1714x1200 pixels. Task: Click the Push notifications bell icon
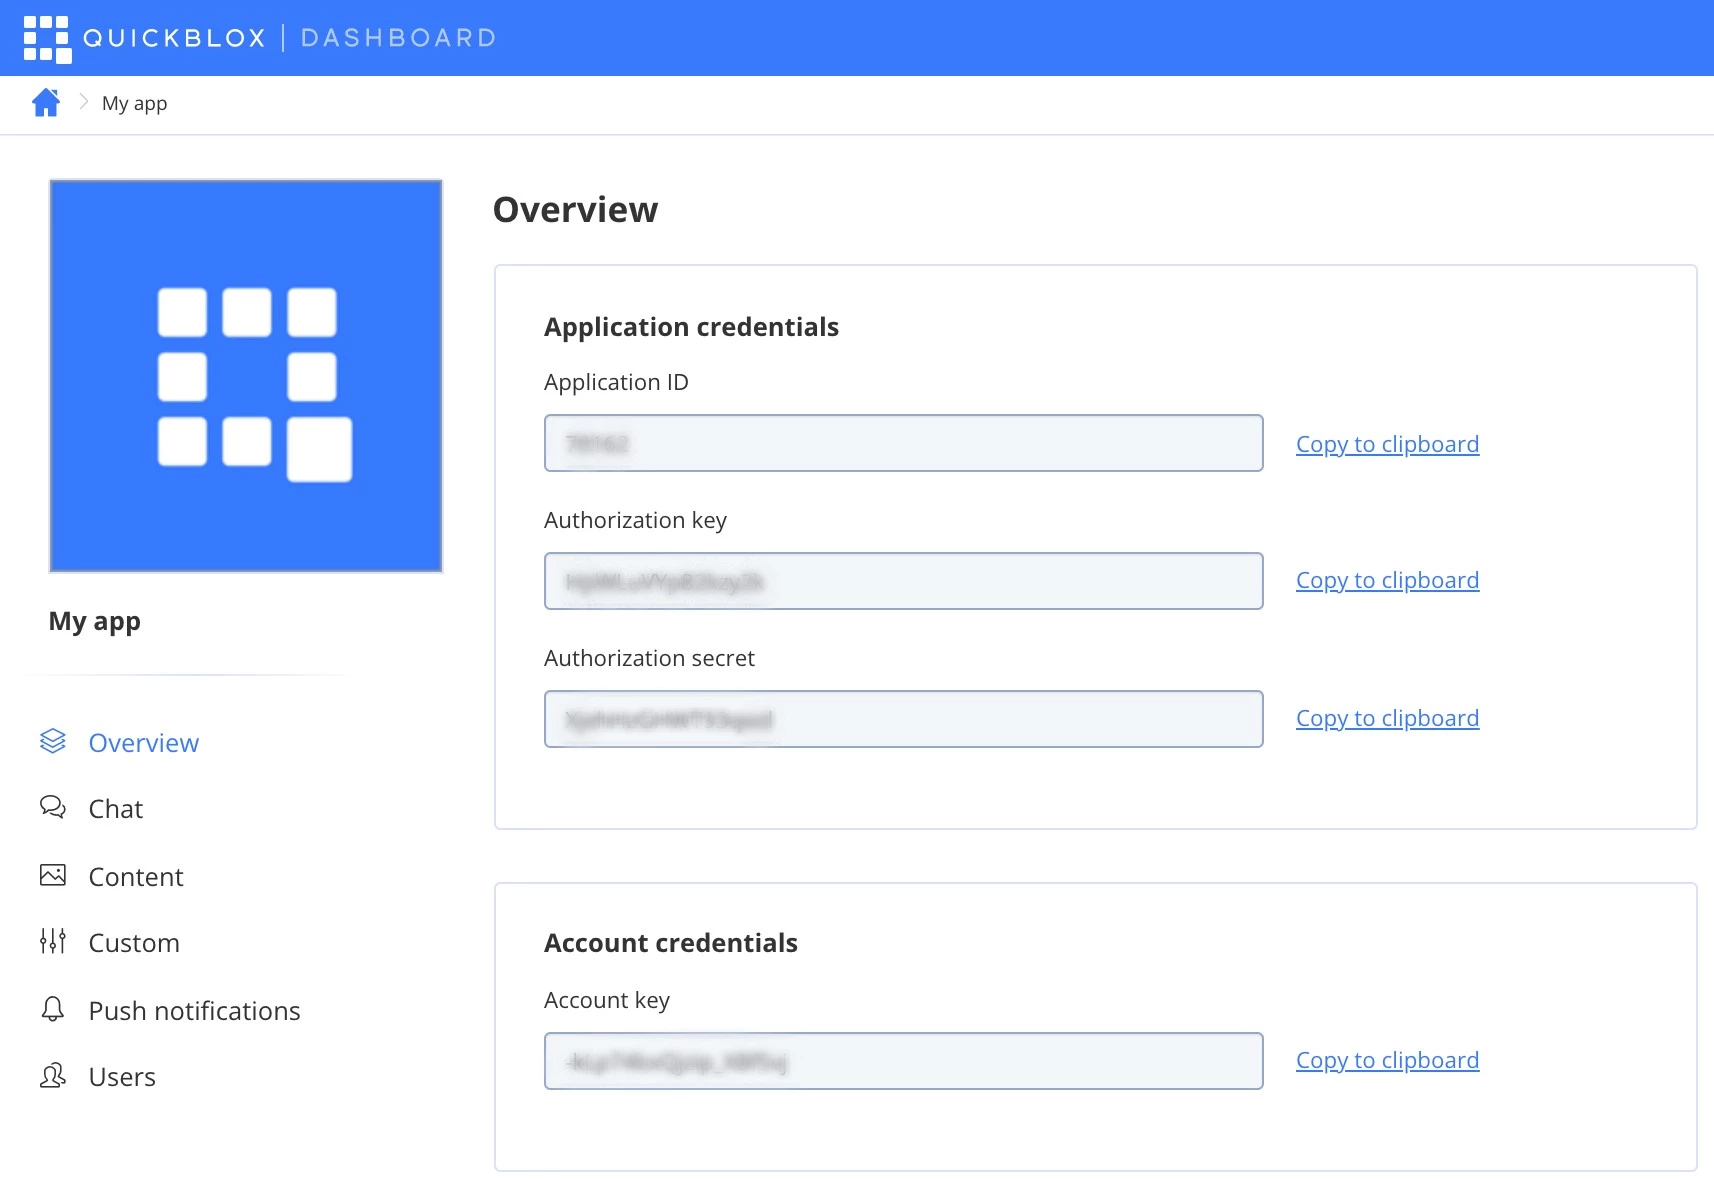(52, 1009)
